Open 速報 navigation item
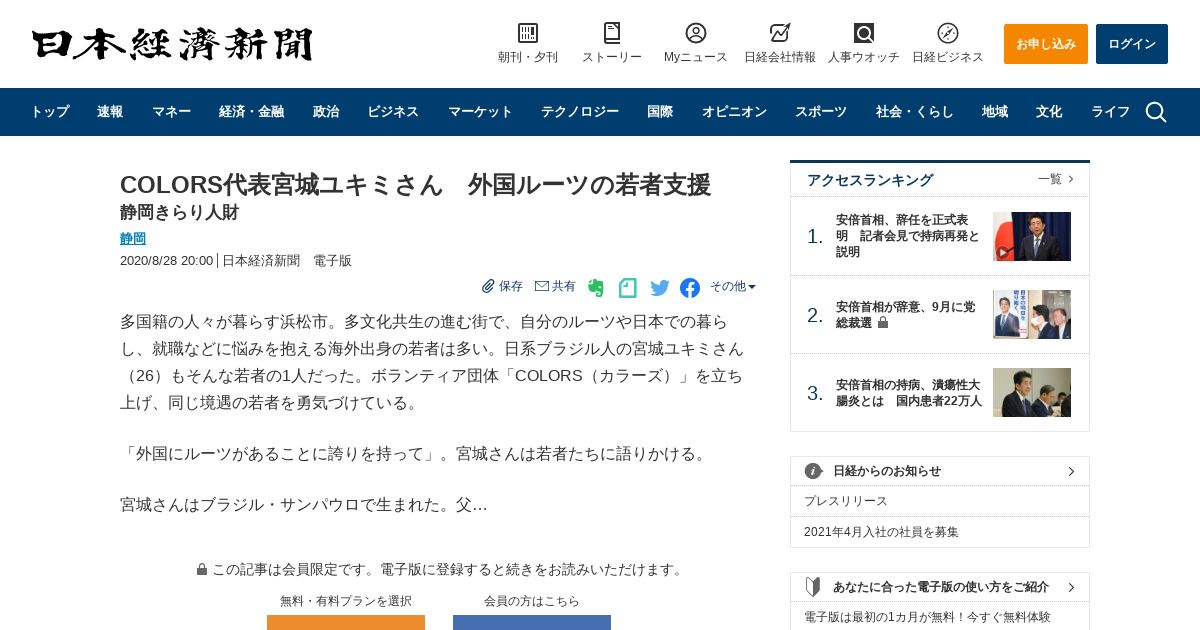Viewport: 1200px width, 630px height. pos(110,112)
